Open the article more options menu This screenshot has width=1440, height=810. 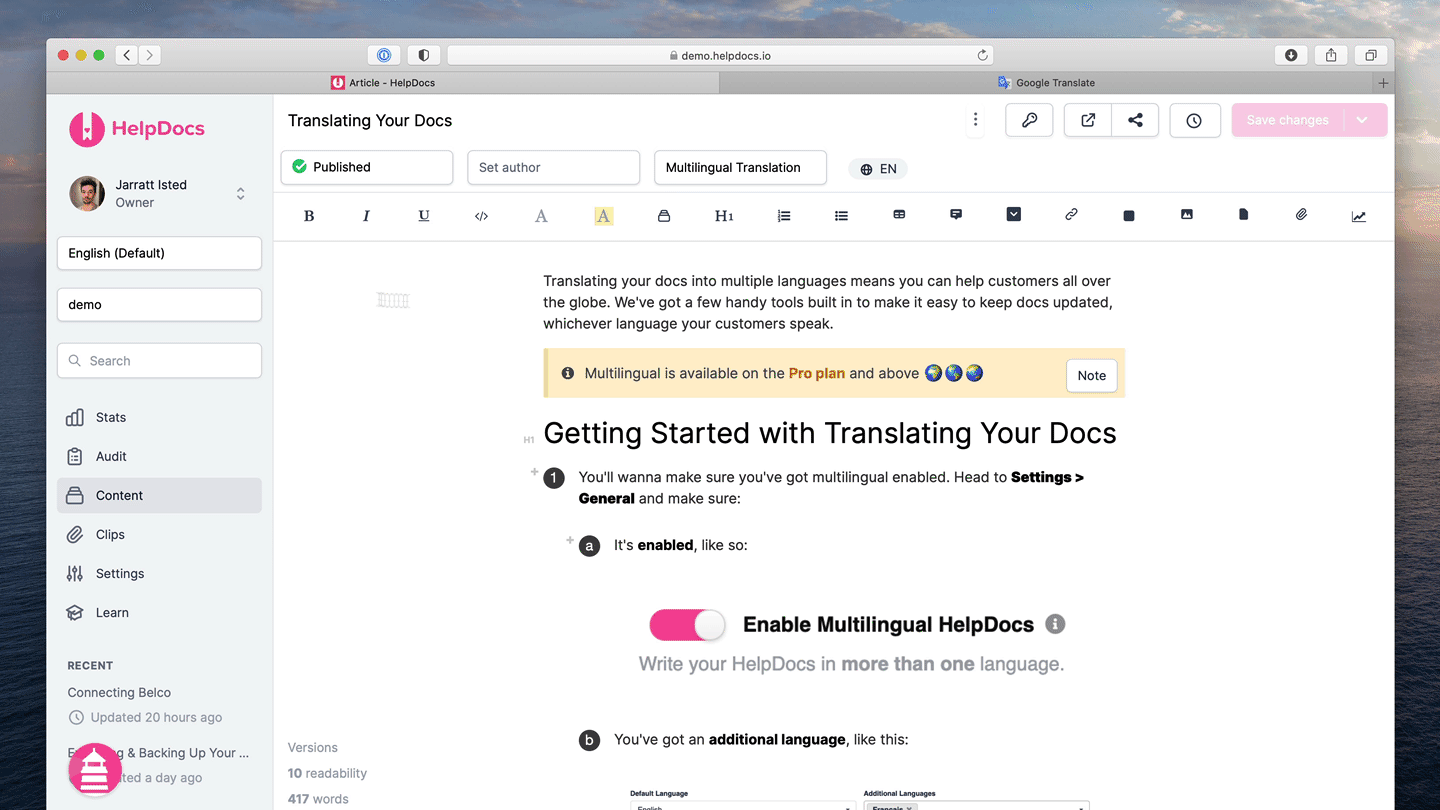(x=975, y=120)
